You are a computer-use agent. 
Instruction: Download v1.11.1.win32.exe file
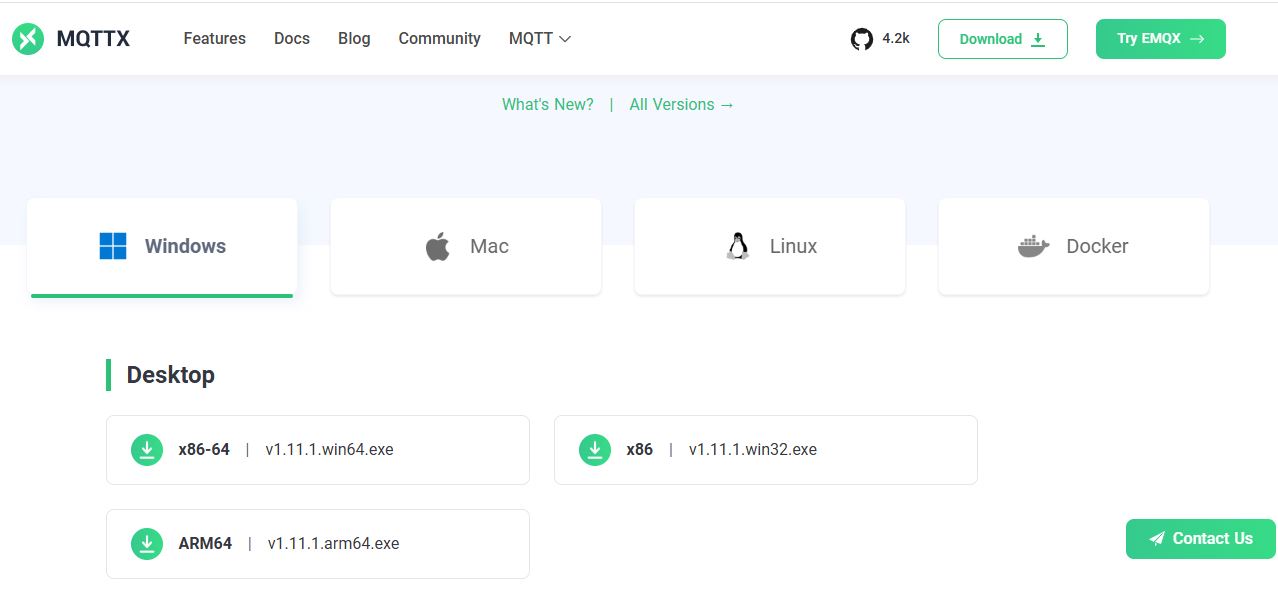click(753, 450)
